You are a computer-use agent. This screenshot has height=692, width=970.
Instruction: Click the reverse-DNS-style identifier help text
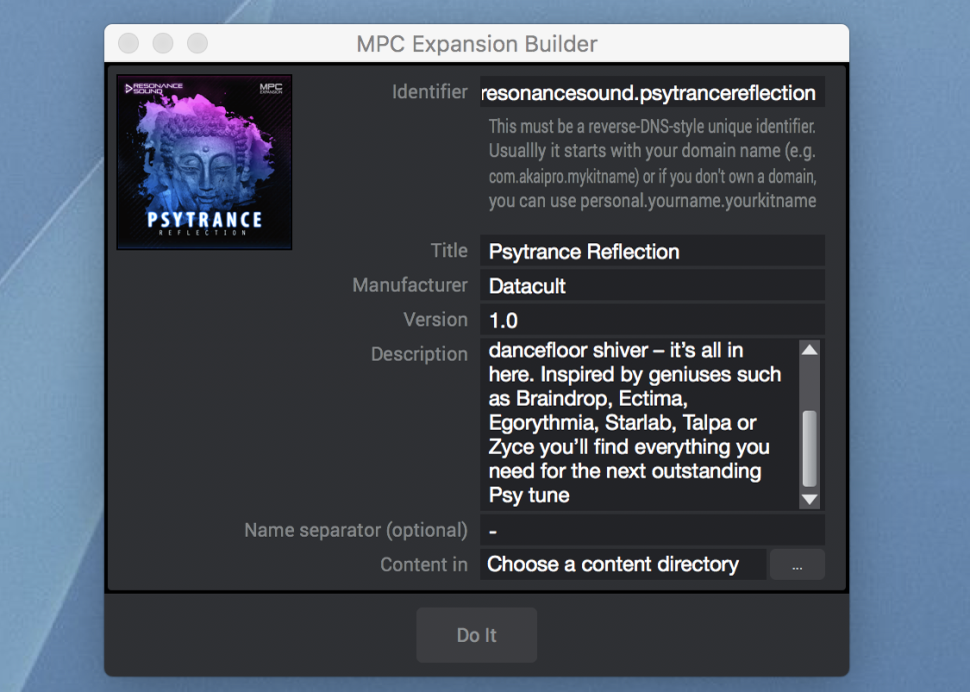(x=653, y=164)
